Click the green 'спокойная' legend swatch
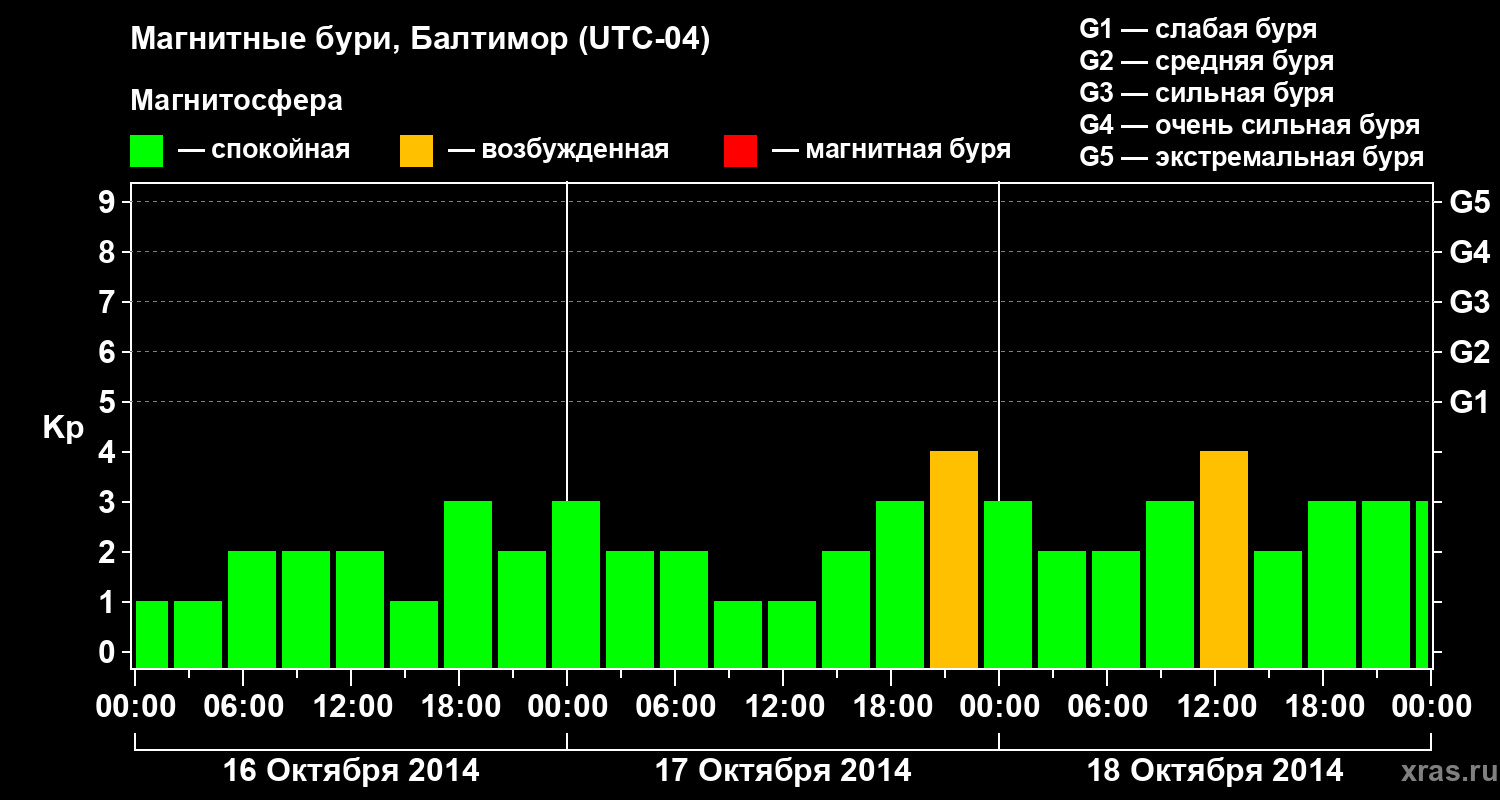Screen dimensions: 1500x800 click(x=147, y=151)
